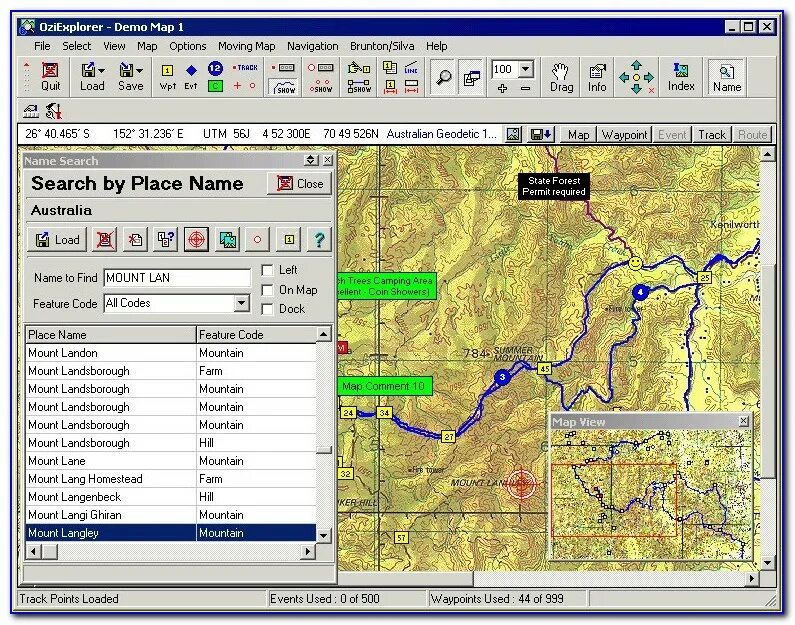Click the red target position icon in Name Search

point(197,239)
